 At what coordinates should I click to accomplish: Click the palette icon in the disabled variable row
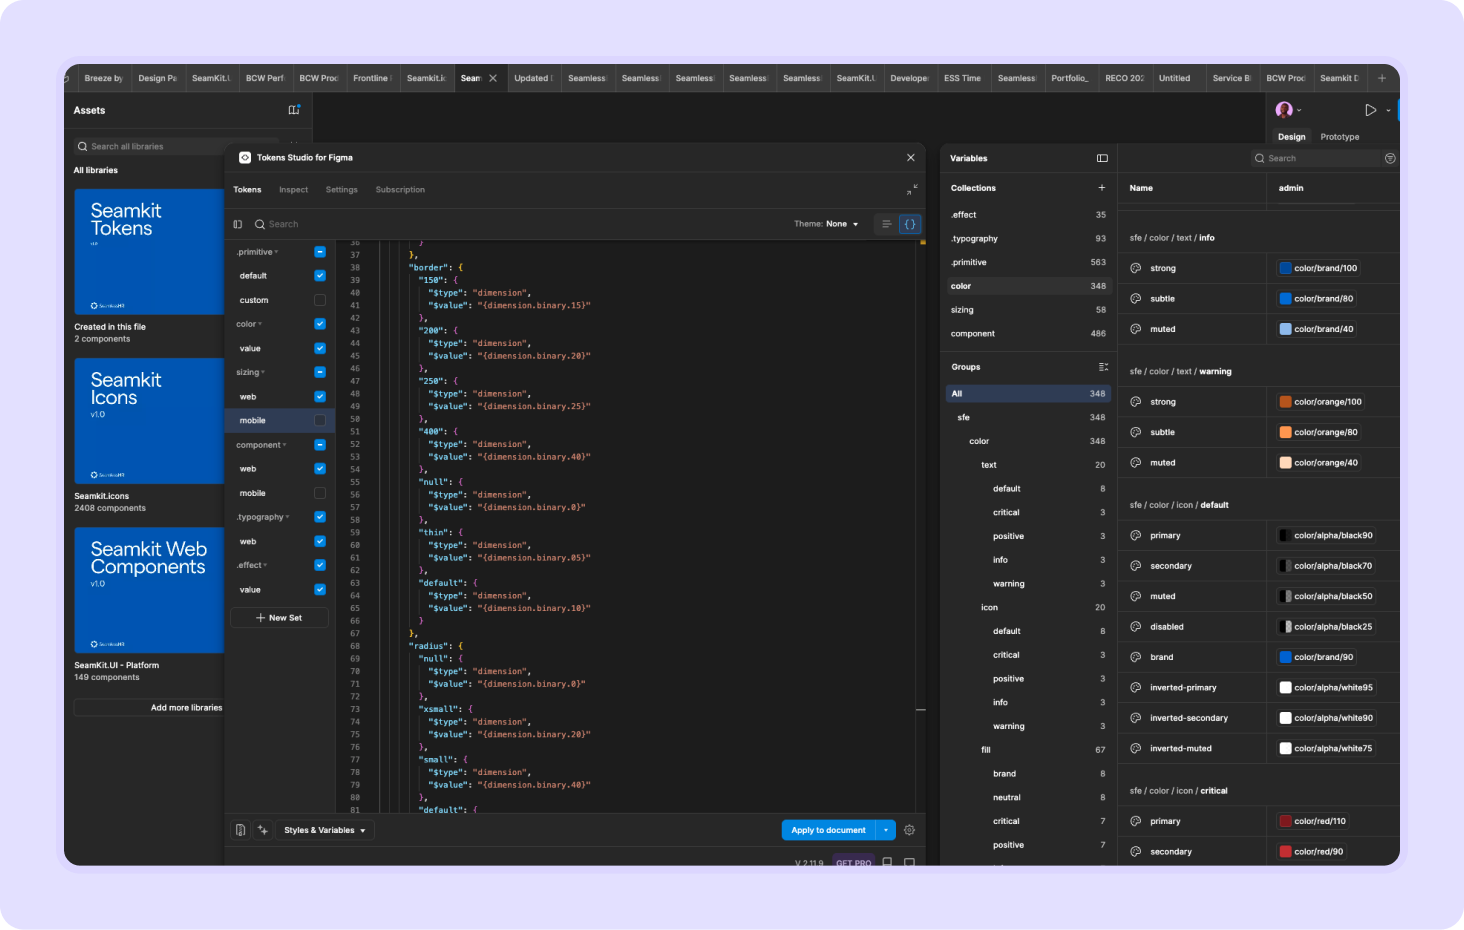pos(1136,627)
